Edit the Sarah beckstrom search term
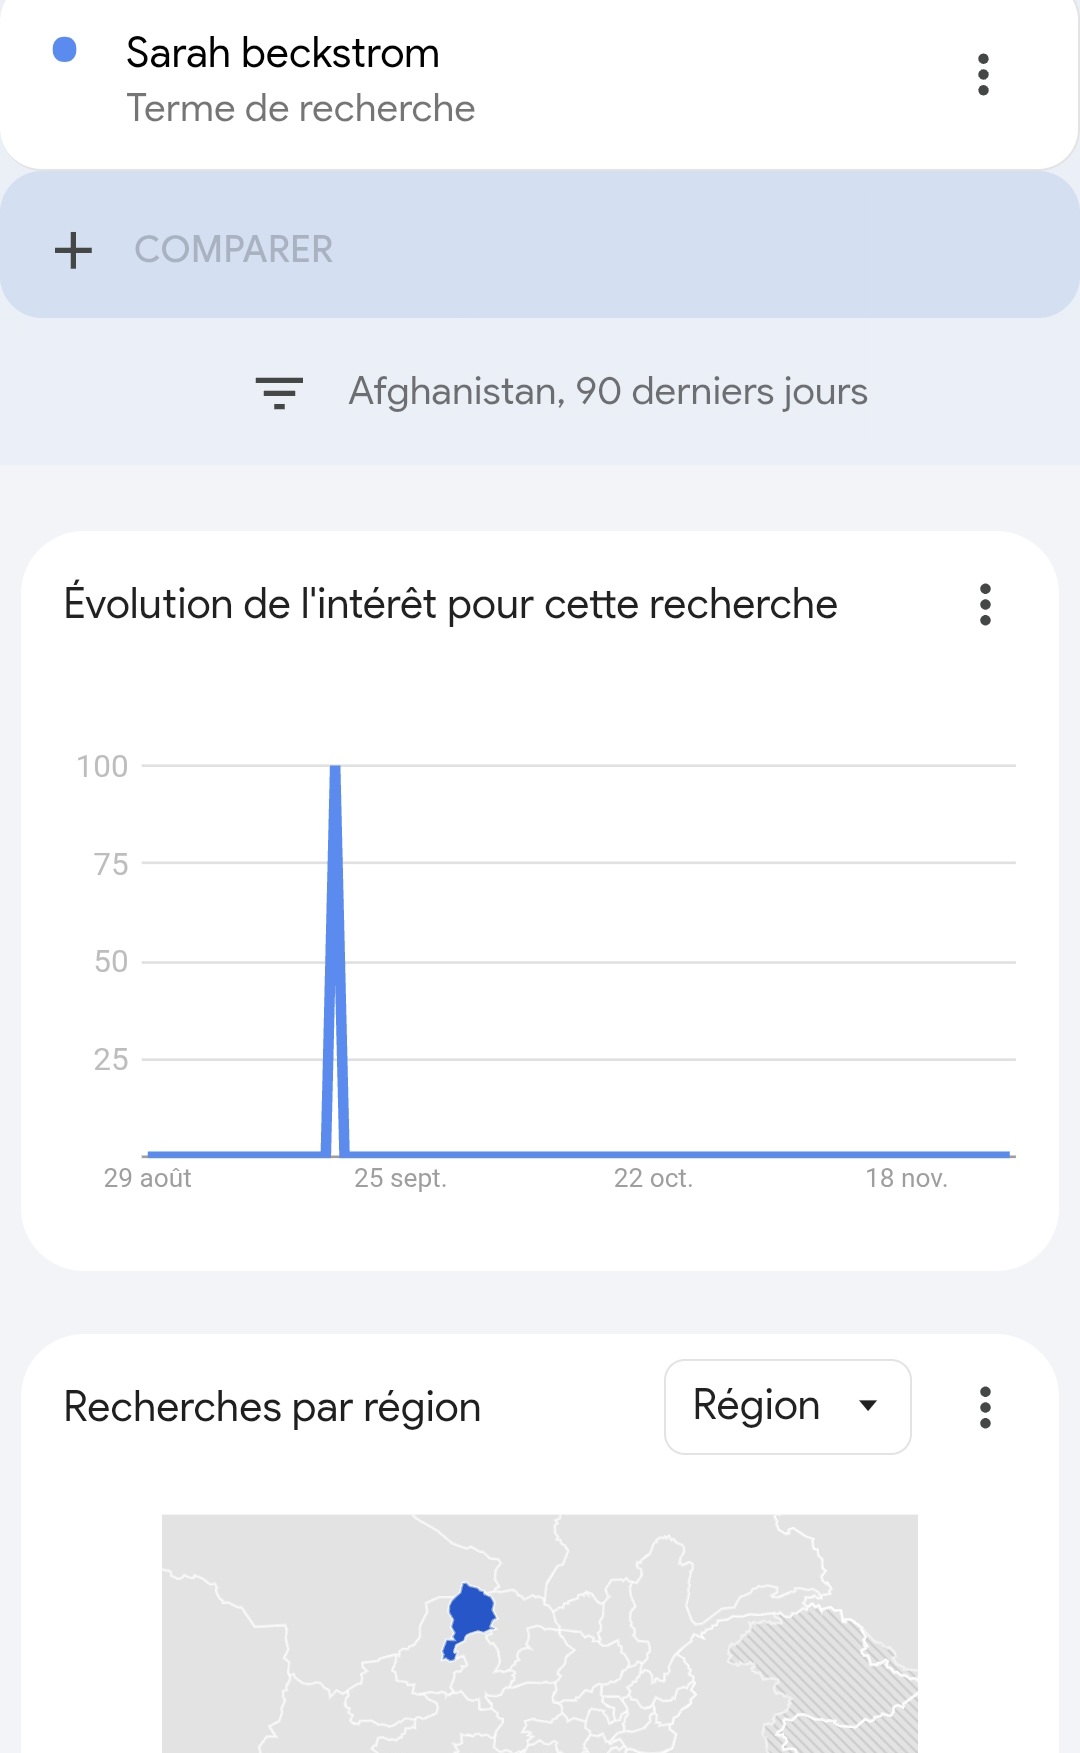 pos(283,53)
